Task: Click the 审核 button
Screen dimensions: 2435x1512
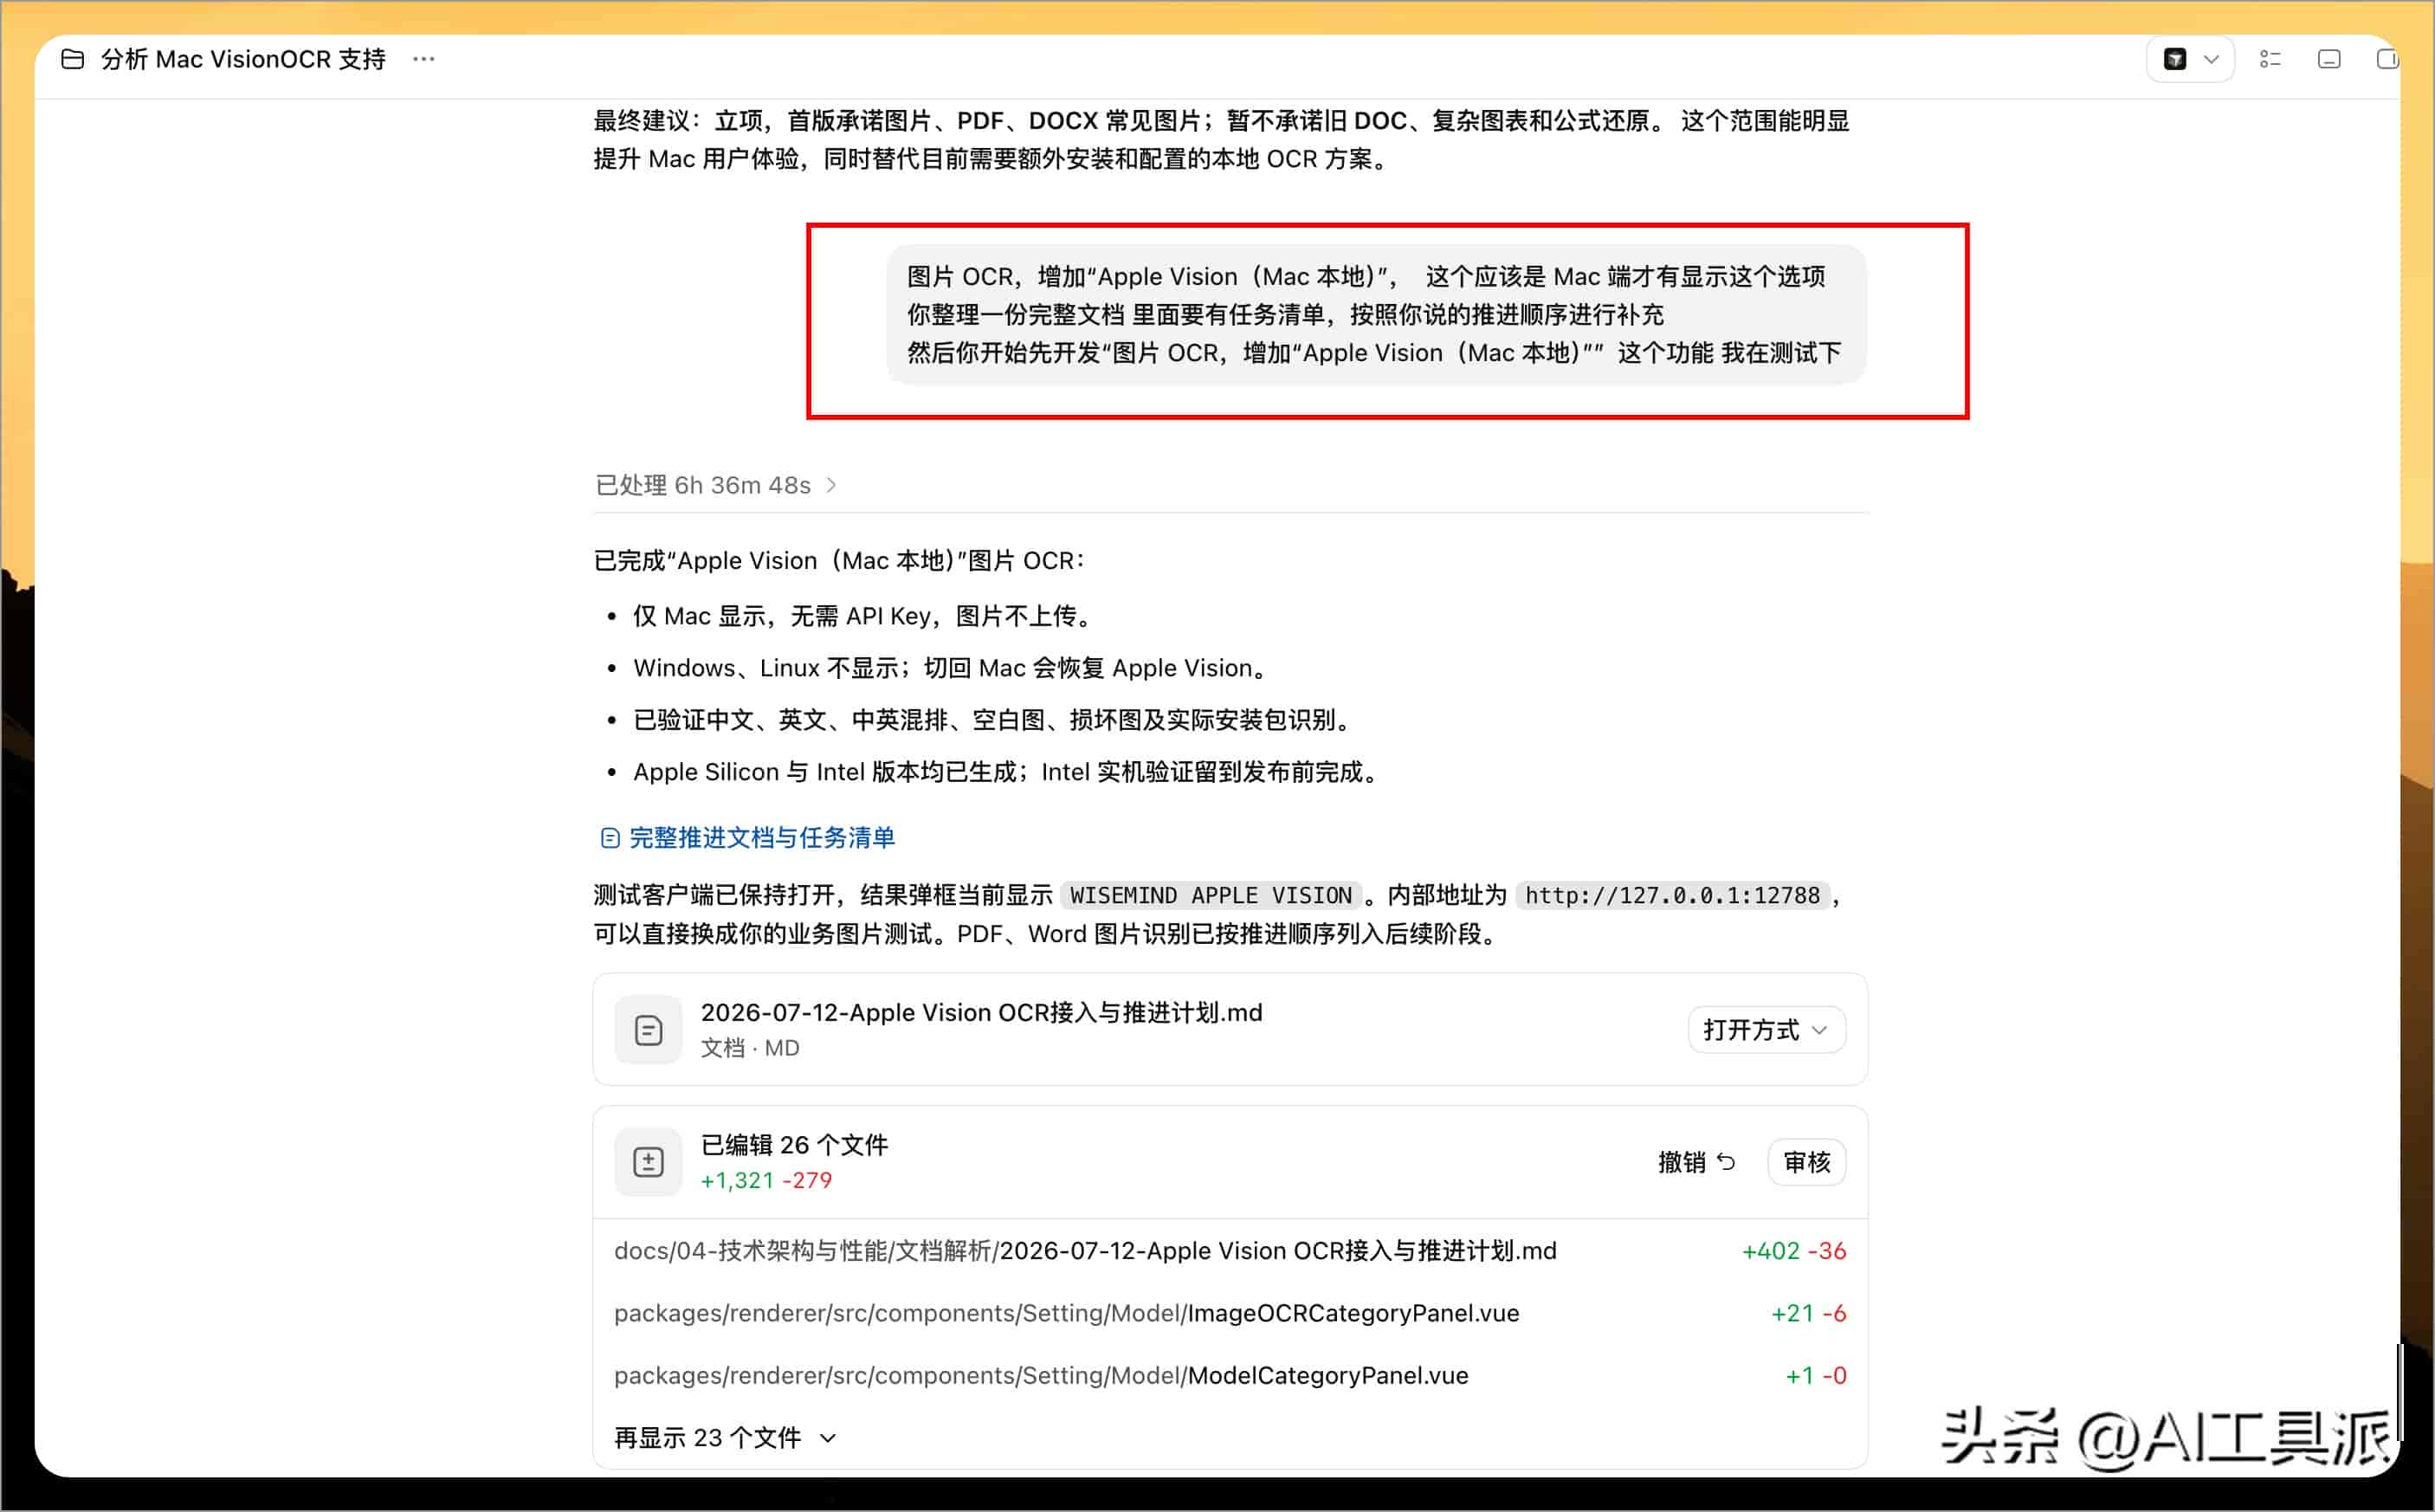Action: pos(1806,1162)
